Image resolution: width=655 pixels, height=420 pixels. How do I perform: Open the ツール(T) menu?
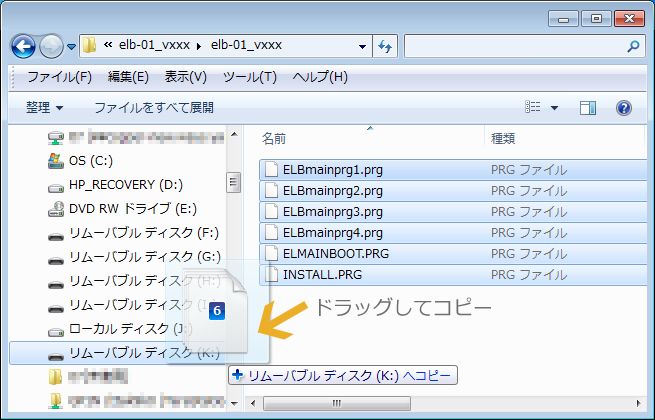tap(249, 77)
